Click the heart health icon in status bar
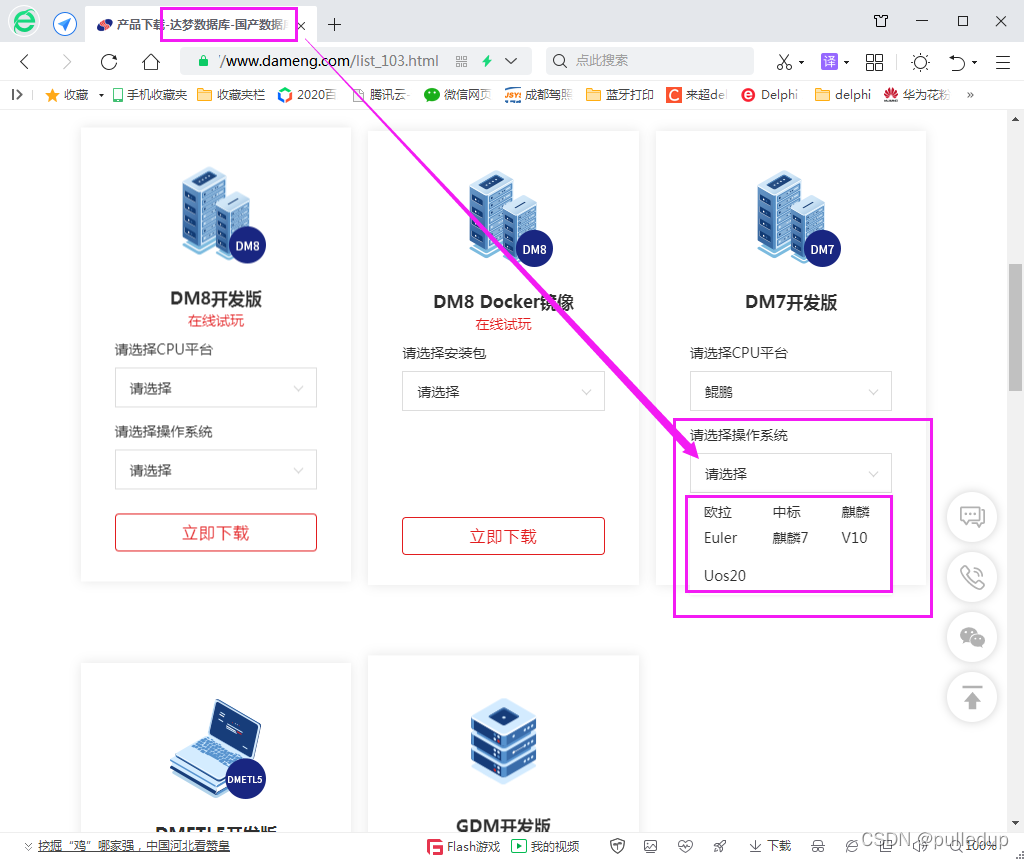Viewport: 1024px width, 859px height. pyautogui.click(x=685, y=847)
